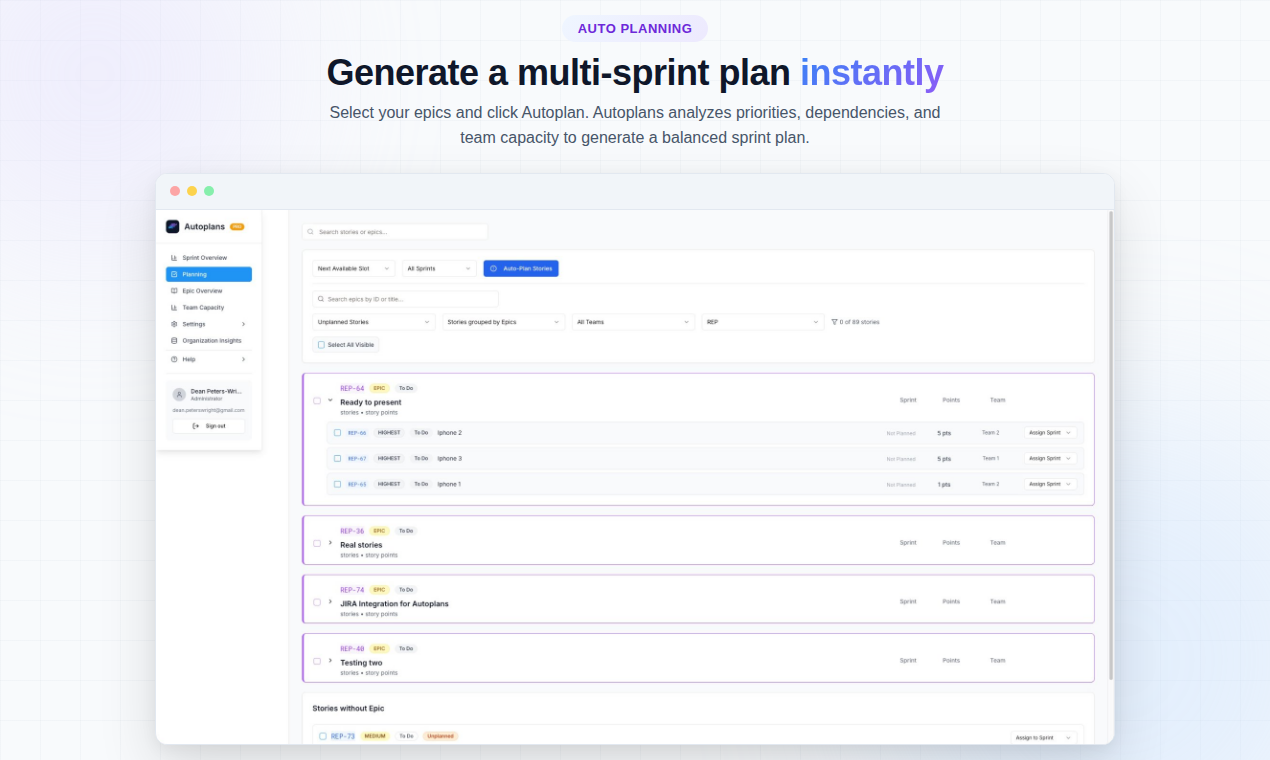Check the Select All Visible box

pyautogui.click(x=321, y=345)
